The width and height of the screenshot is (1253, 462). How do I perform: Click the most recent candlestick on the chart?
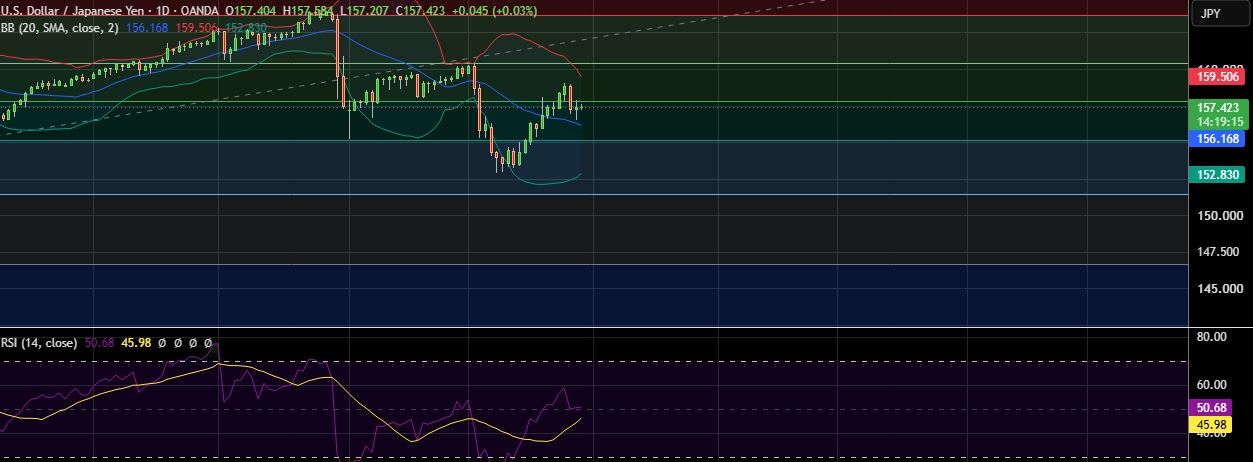[x=580, y=107]
